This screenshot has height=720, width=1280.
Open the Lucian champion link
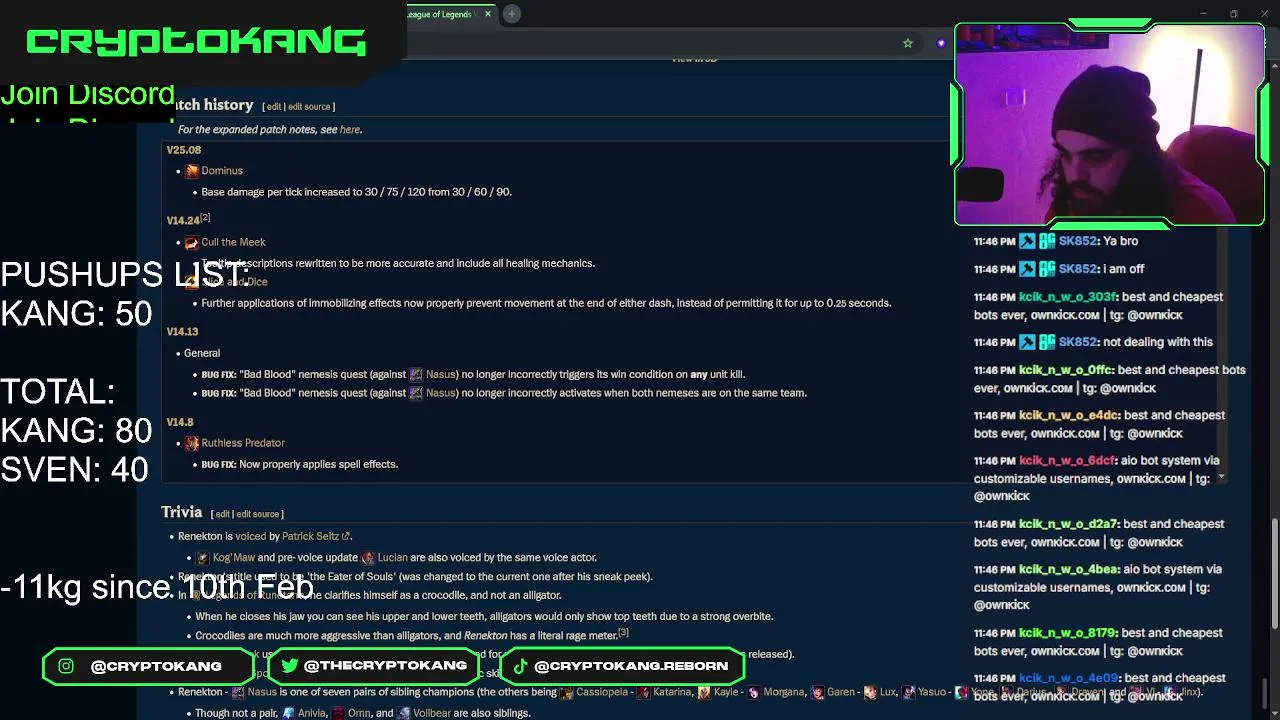click(x=393, y=558)
